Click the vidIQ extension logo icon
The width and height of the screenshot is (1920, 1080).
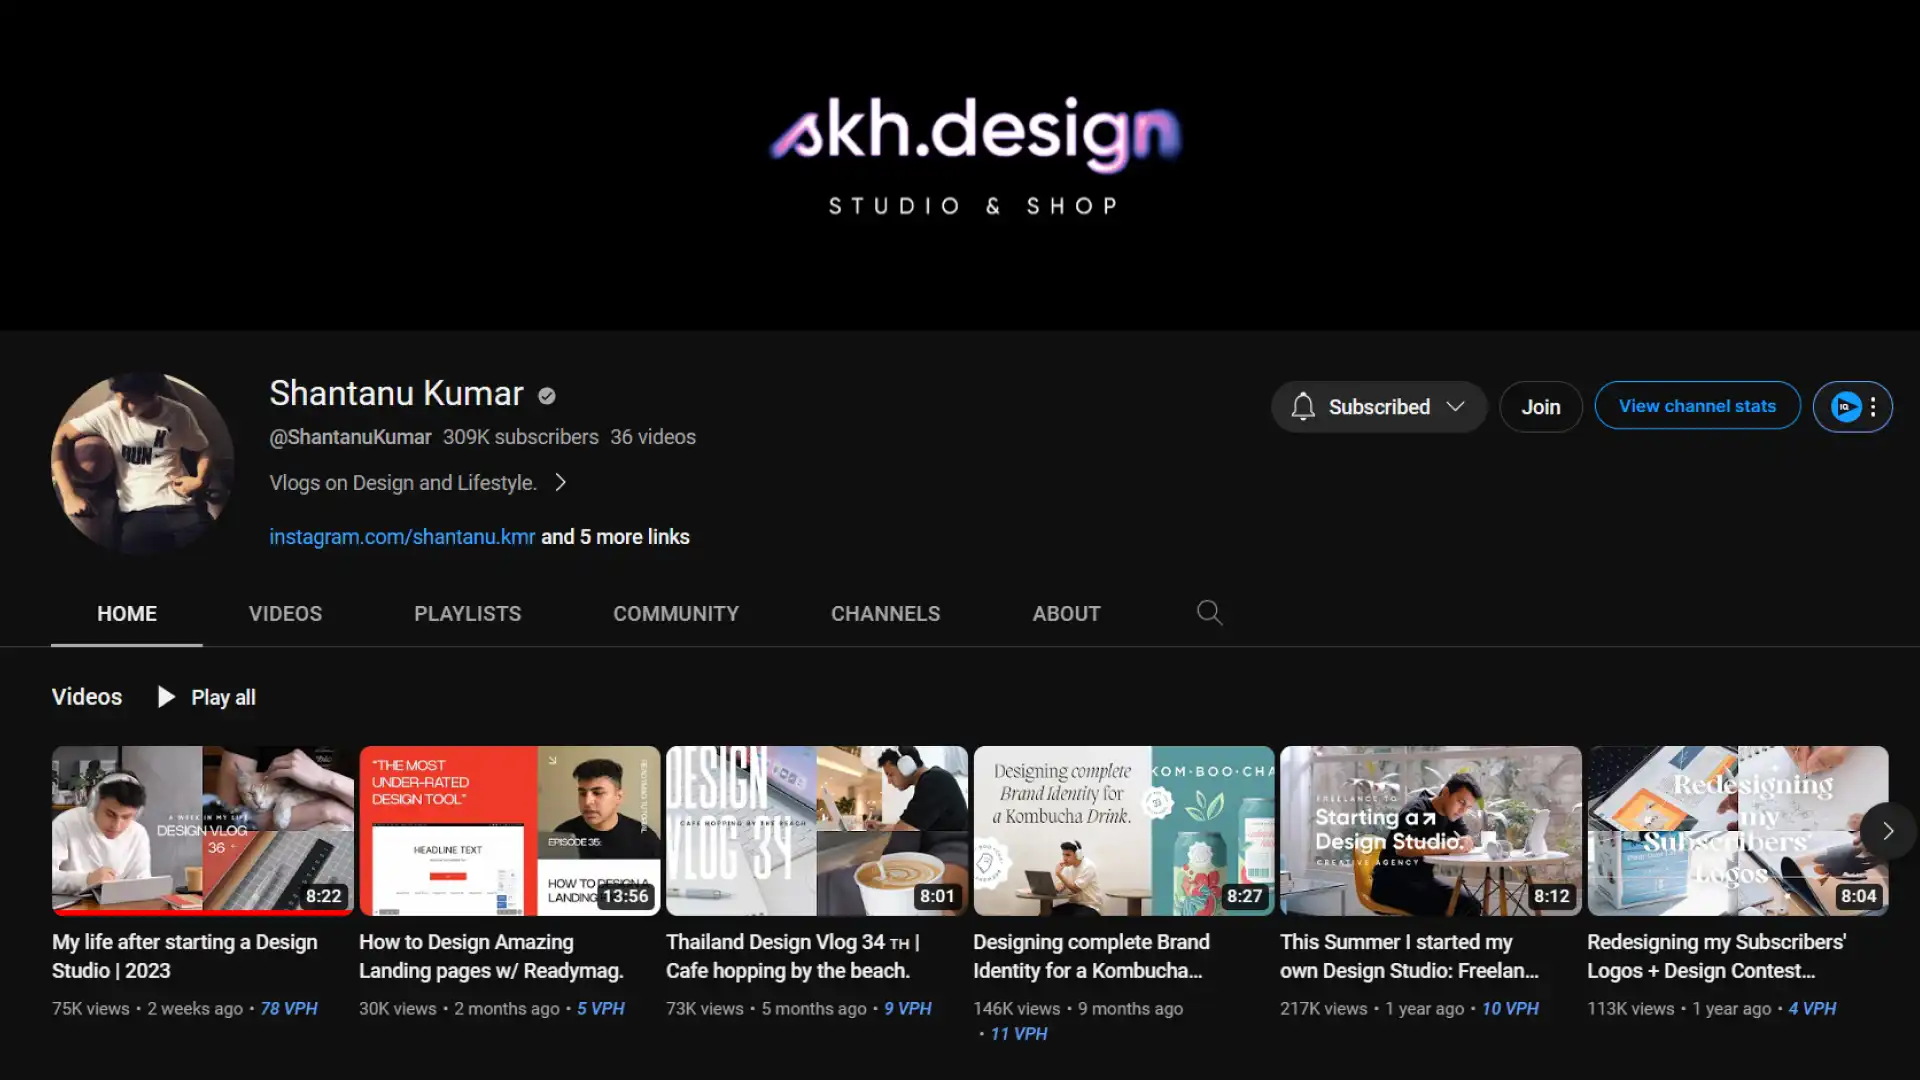pyautogui.click(x=1845, y=407)
